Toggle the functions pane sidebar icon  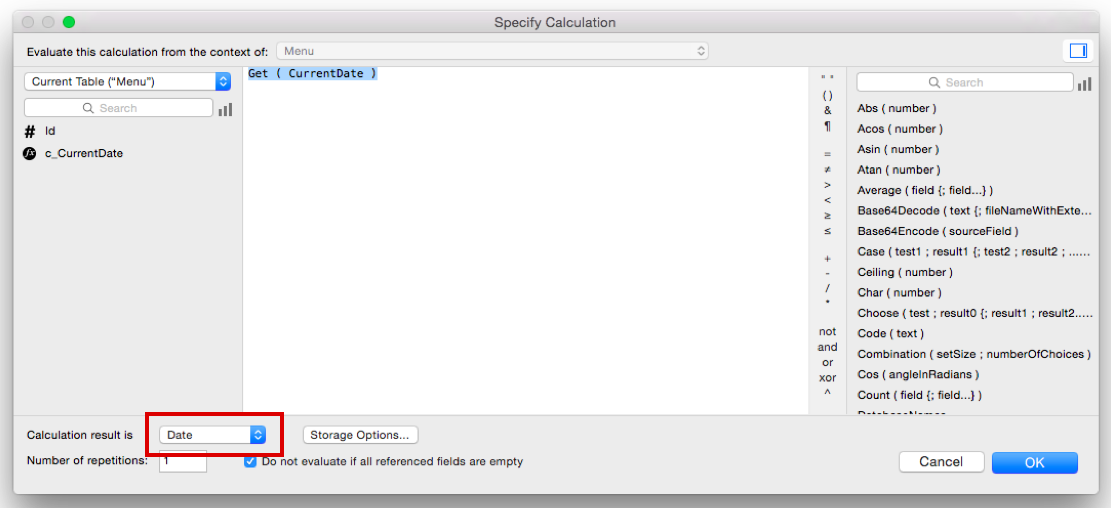(1078, 51)
